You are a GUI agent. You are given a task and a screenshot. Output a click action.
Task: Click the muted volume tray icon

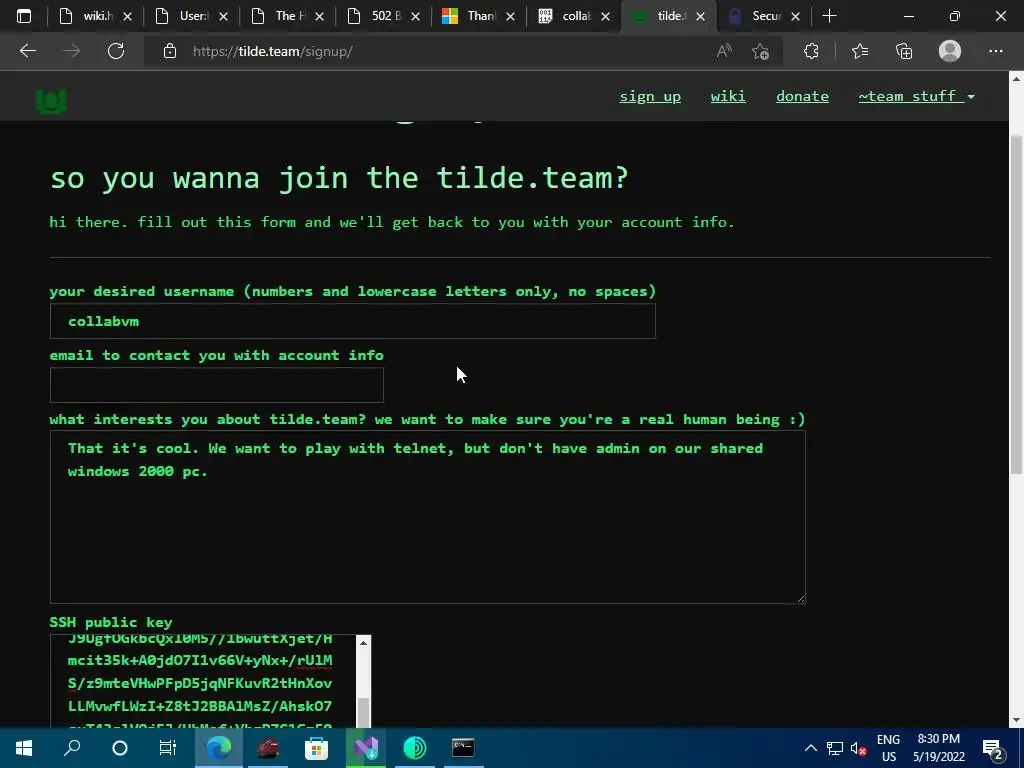point(859,748)
